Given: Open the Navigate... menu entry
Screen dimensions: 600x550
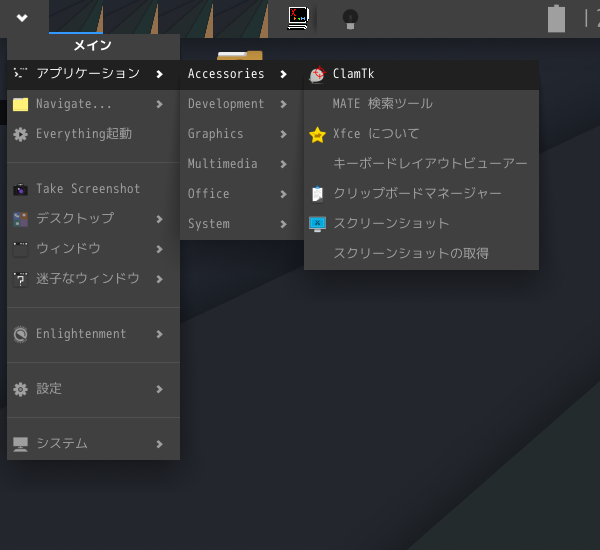Looking at the screenshot, I should tap(93, 104).
